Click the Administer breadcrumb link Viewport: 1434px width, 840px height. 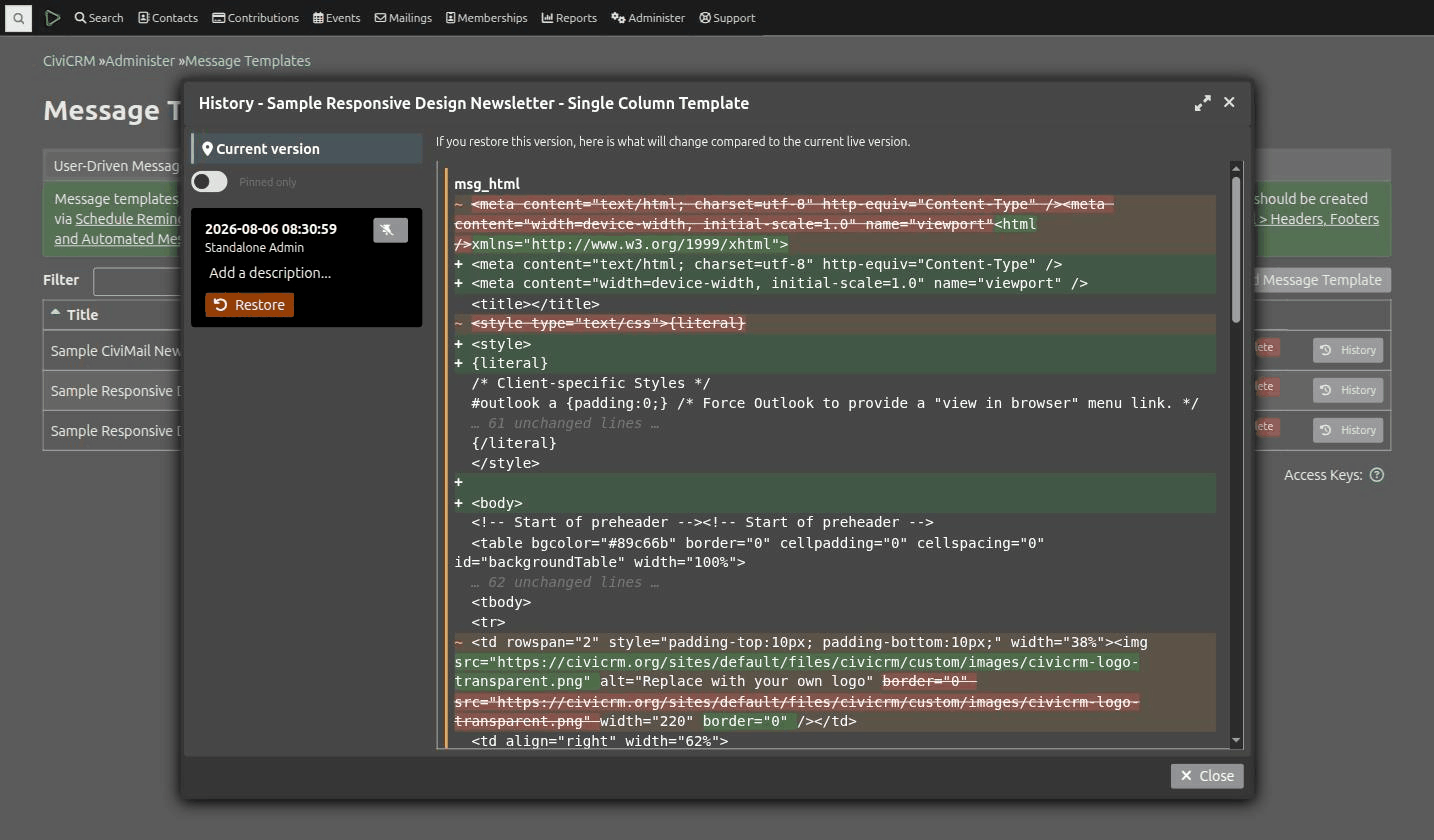pyautogui.click(x=140, y=61)
